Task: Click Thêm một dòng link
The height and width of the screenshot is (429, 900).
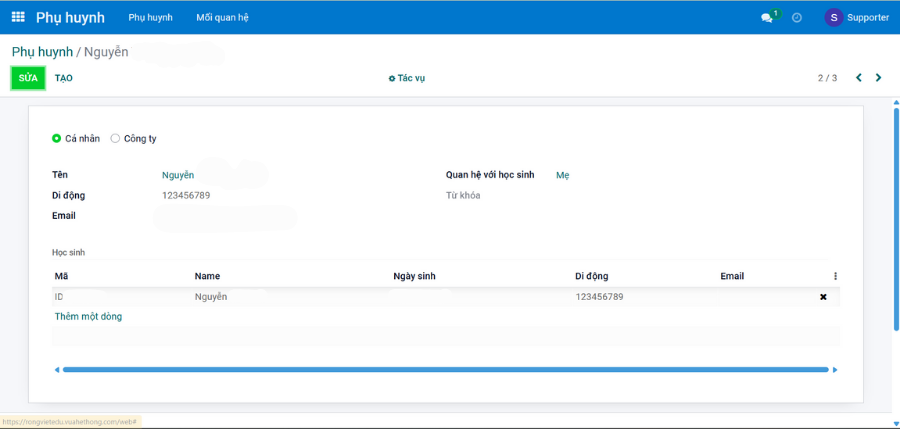Action: coord(88,316)
